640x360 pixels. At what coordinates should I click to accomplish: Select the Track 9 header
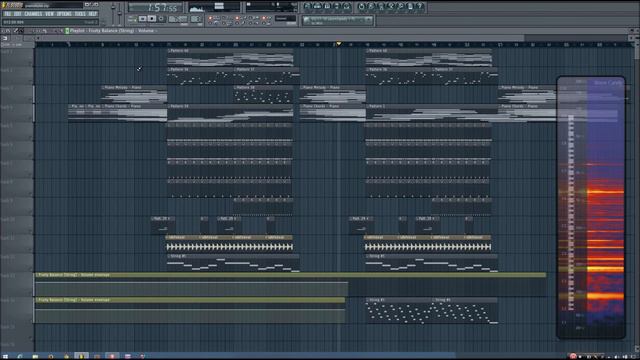(x=16, y=206)
